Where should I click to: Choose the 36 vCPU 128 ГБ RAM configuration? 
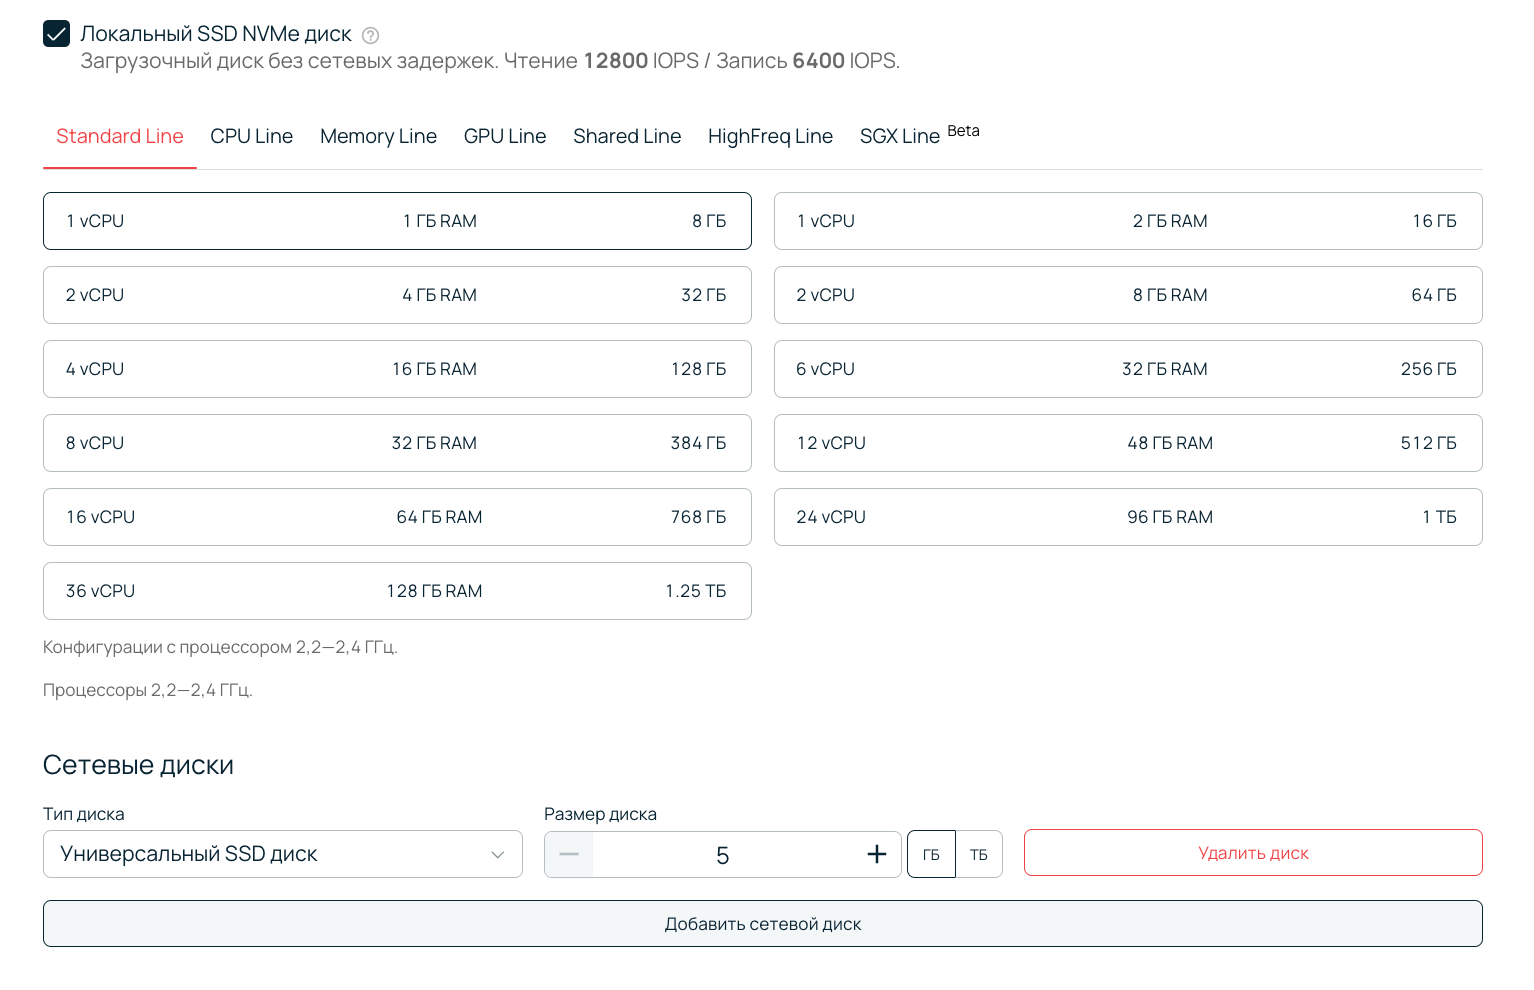[x=397, y=591]
